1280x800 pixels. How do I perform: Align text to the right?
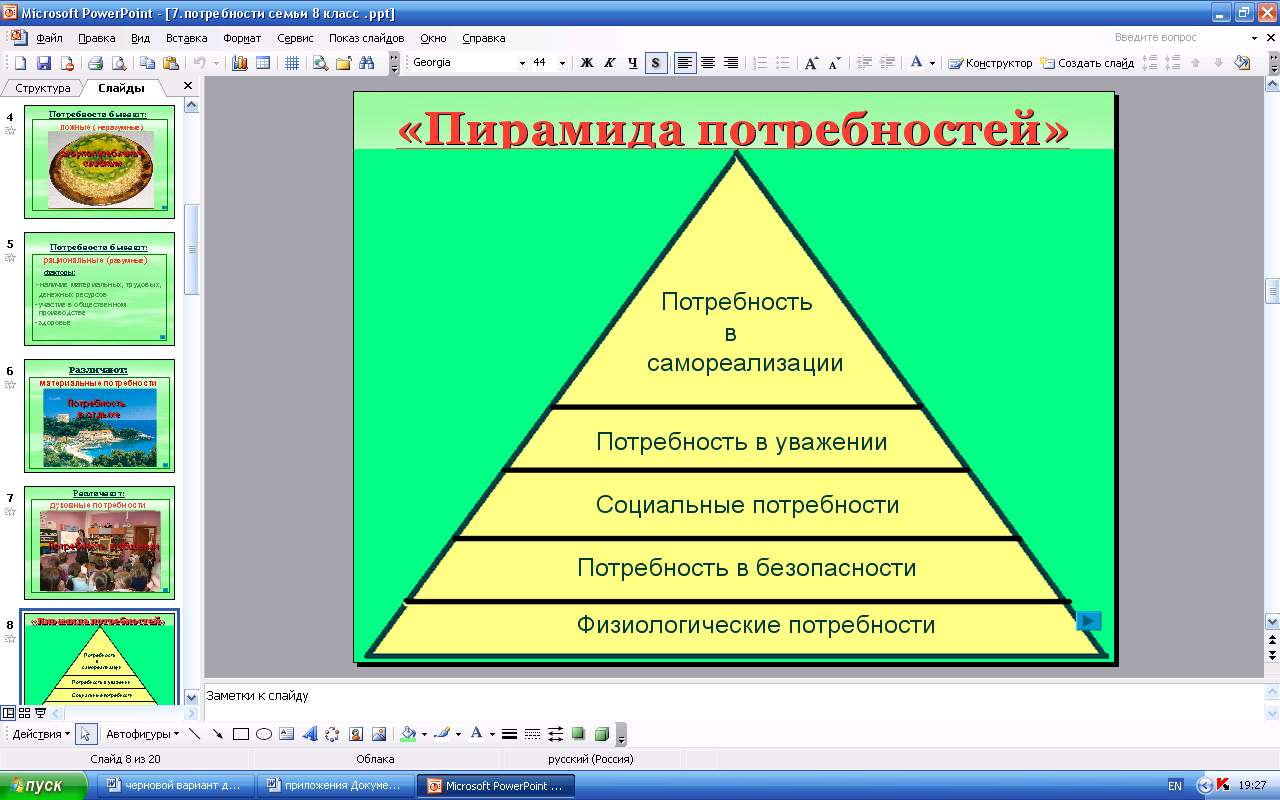tap(731, 63)
